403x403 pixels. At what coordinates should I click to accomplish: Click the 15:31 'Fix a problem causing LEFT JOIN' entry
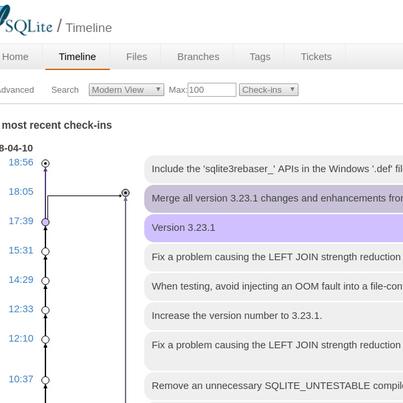coord(274,257)
